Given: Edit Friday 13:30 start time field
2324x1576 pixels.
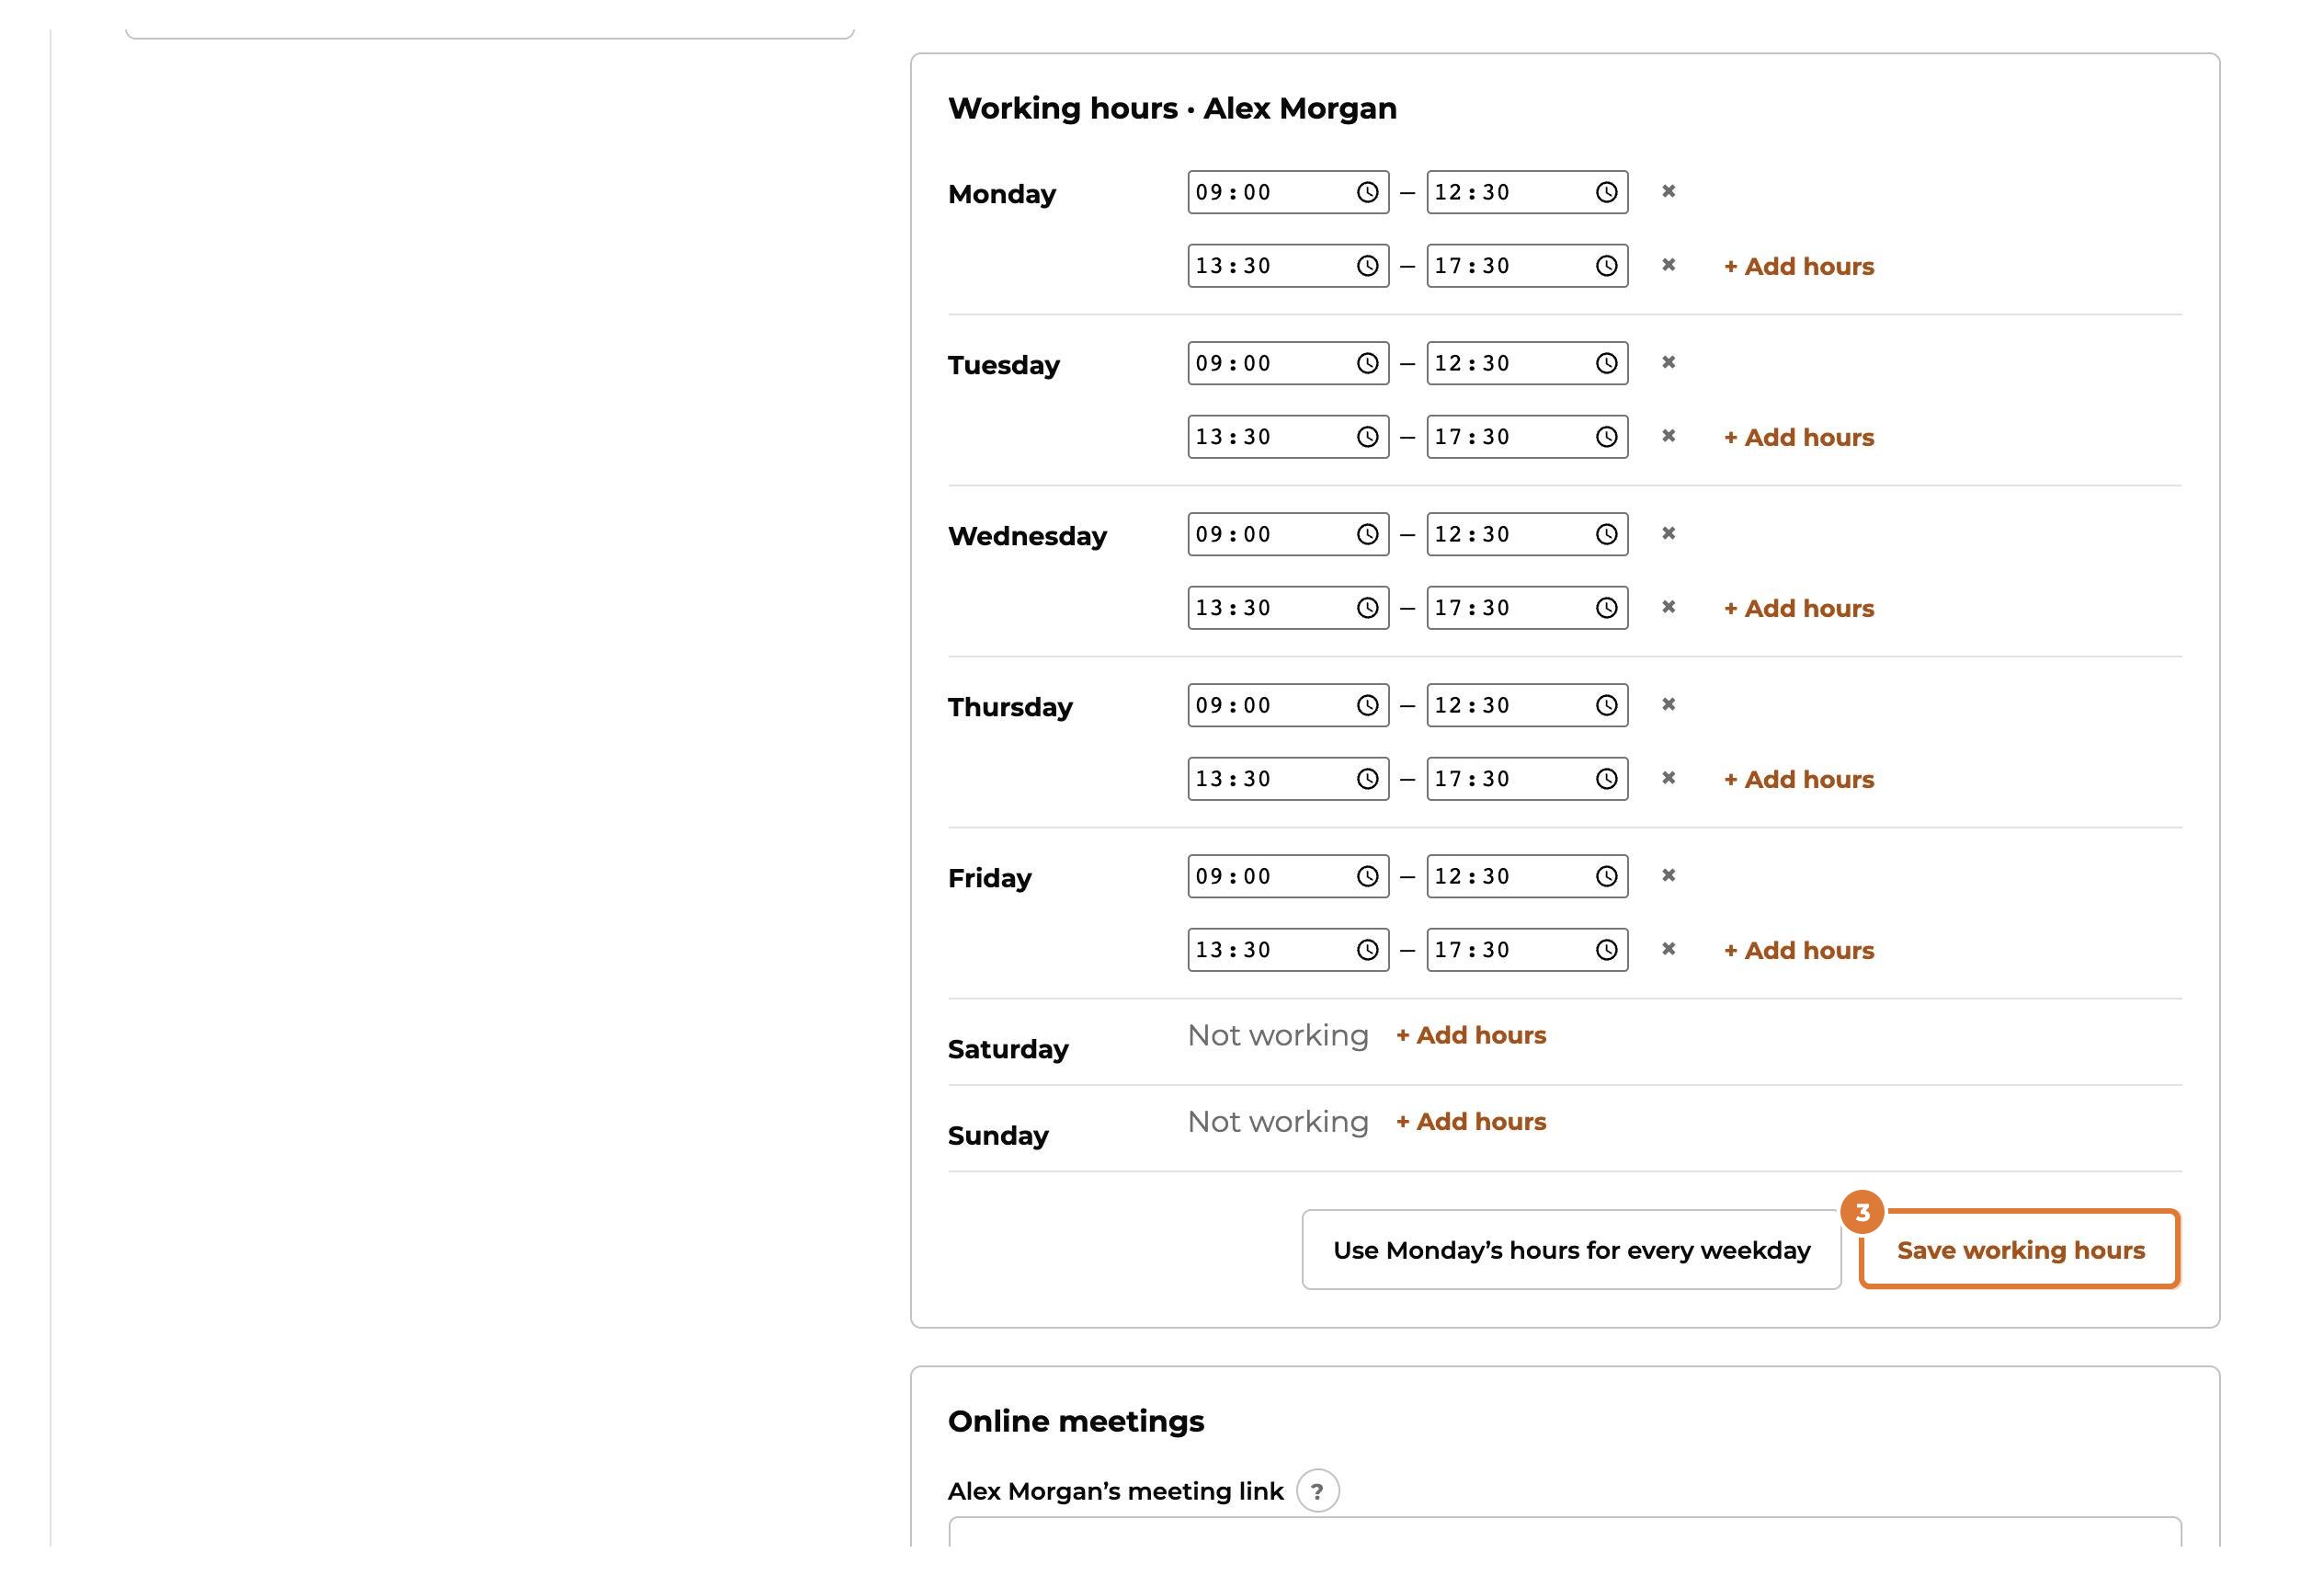Looking at the screenshot, I should [1288, 950].
